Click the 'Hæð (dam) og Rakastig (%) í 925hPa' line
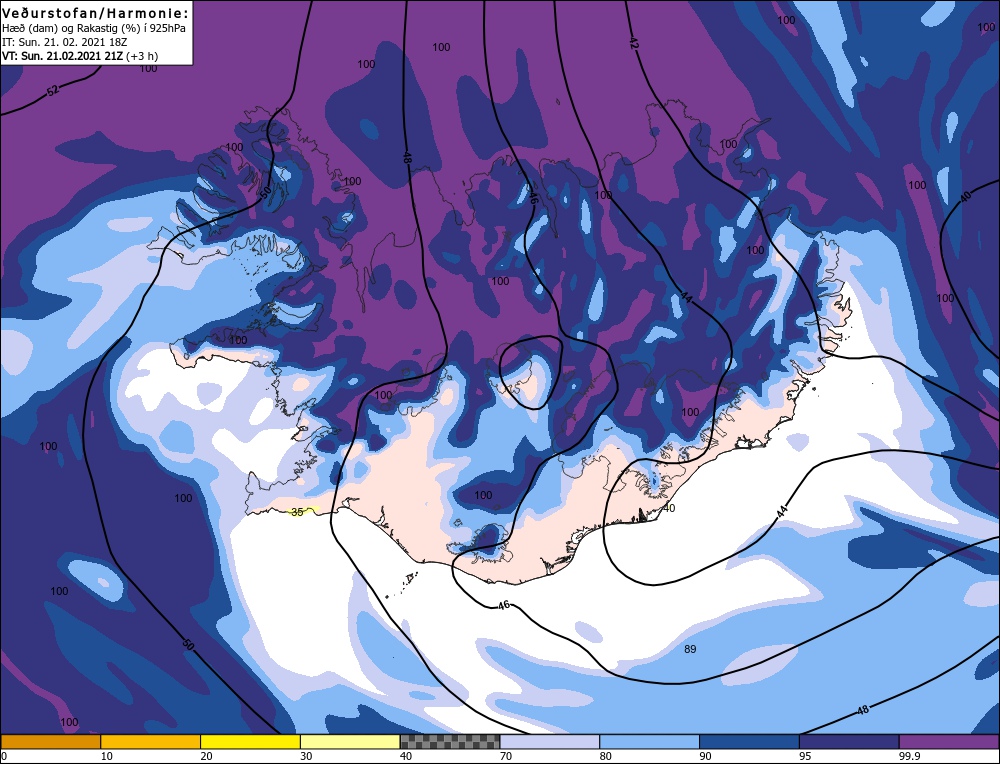The width and height of the screenshot is (1000, 764). [x=94, y=29]
